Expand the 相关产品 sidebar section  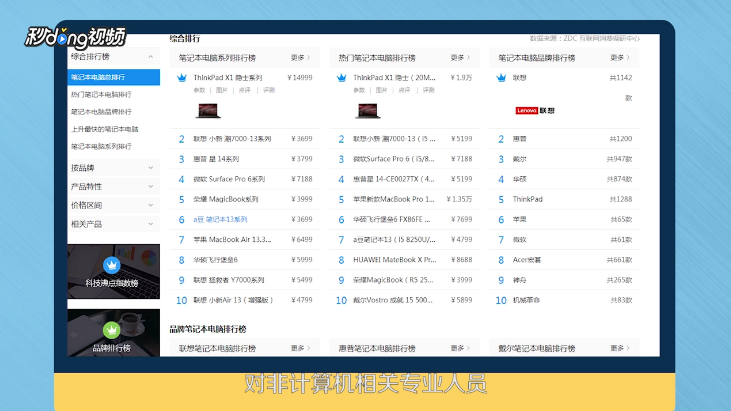(x=151, y=224)
